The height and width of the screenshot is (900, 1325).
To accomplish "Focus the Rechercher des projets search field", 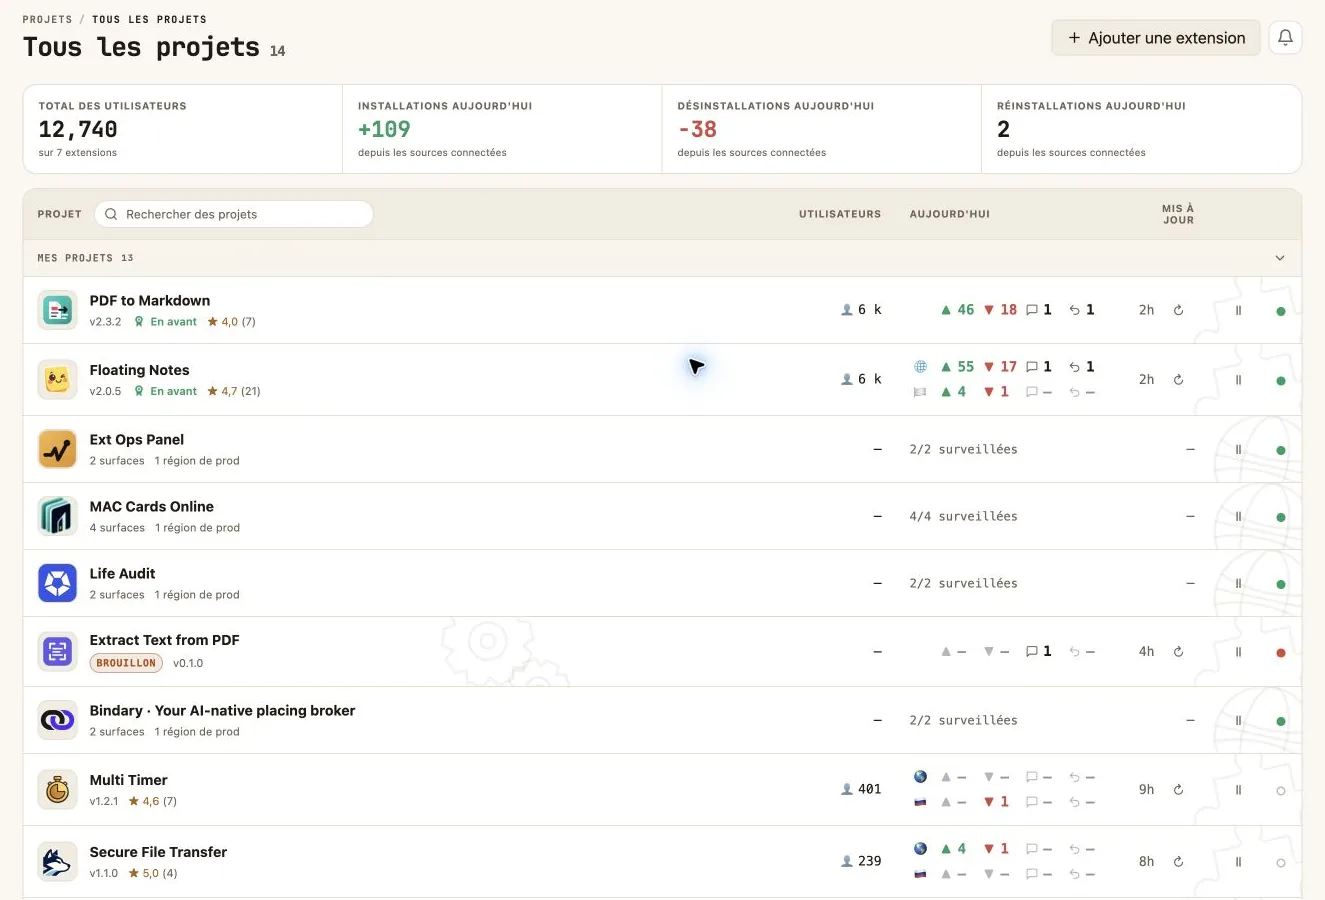I will (234, 214).
